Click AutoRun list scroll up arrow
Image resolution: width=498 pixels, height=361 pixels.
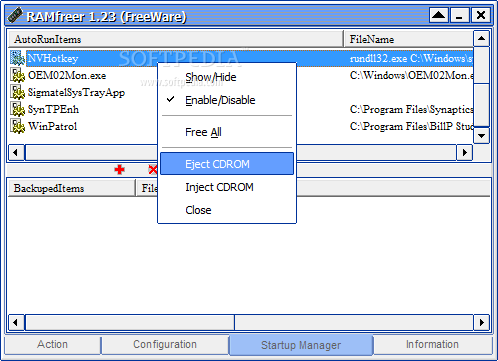click(481, 38)
